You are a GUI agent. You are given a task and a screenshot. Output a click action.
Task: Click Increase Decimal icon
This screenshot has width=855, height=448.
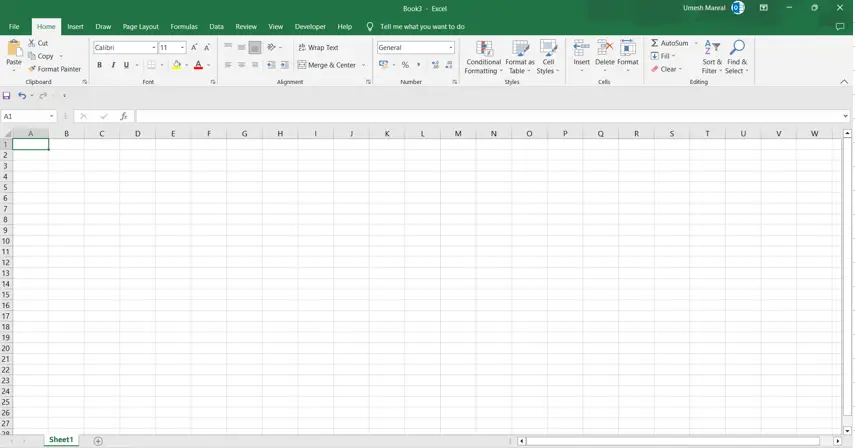pos(435,65)
